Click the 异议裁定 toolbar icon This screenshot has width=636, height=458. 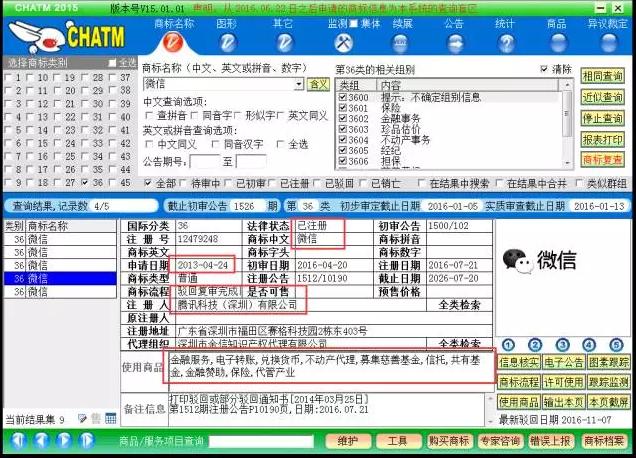[608, 42]
